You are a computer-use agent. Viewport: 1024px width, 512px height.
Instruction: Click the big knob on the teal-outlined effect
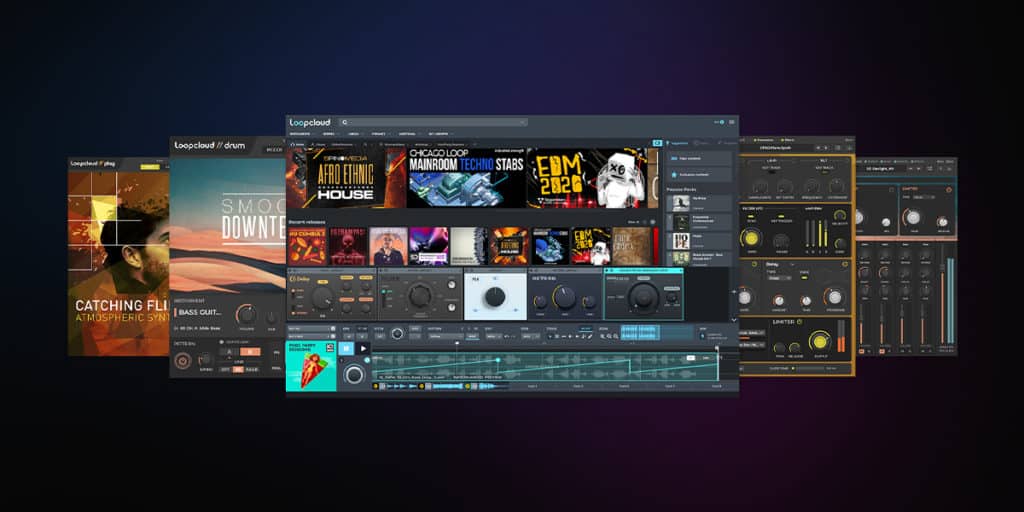click(x=643, y=298)
